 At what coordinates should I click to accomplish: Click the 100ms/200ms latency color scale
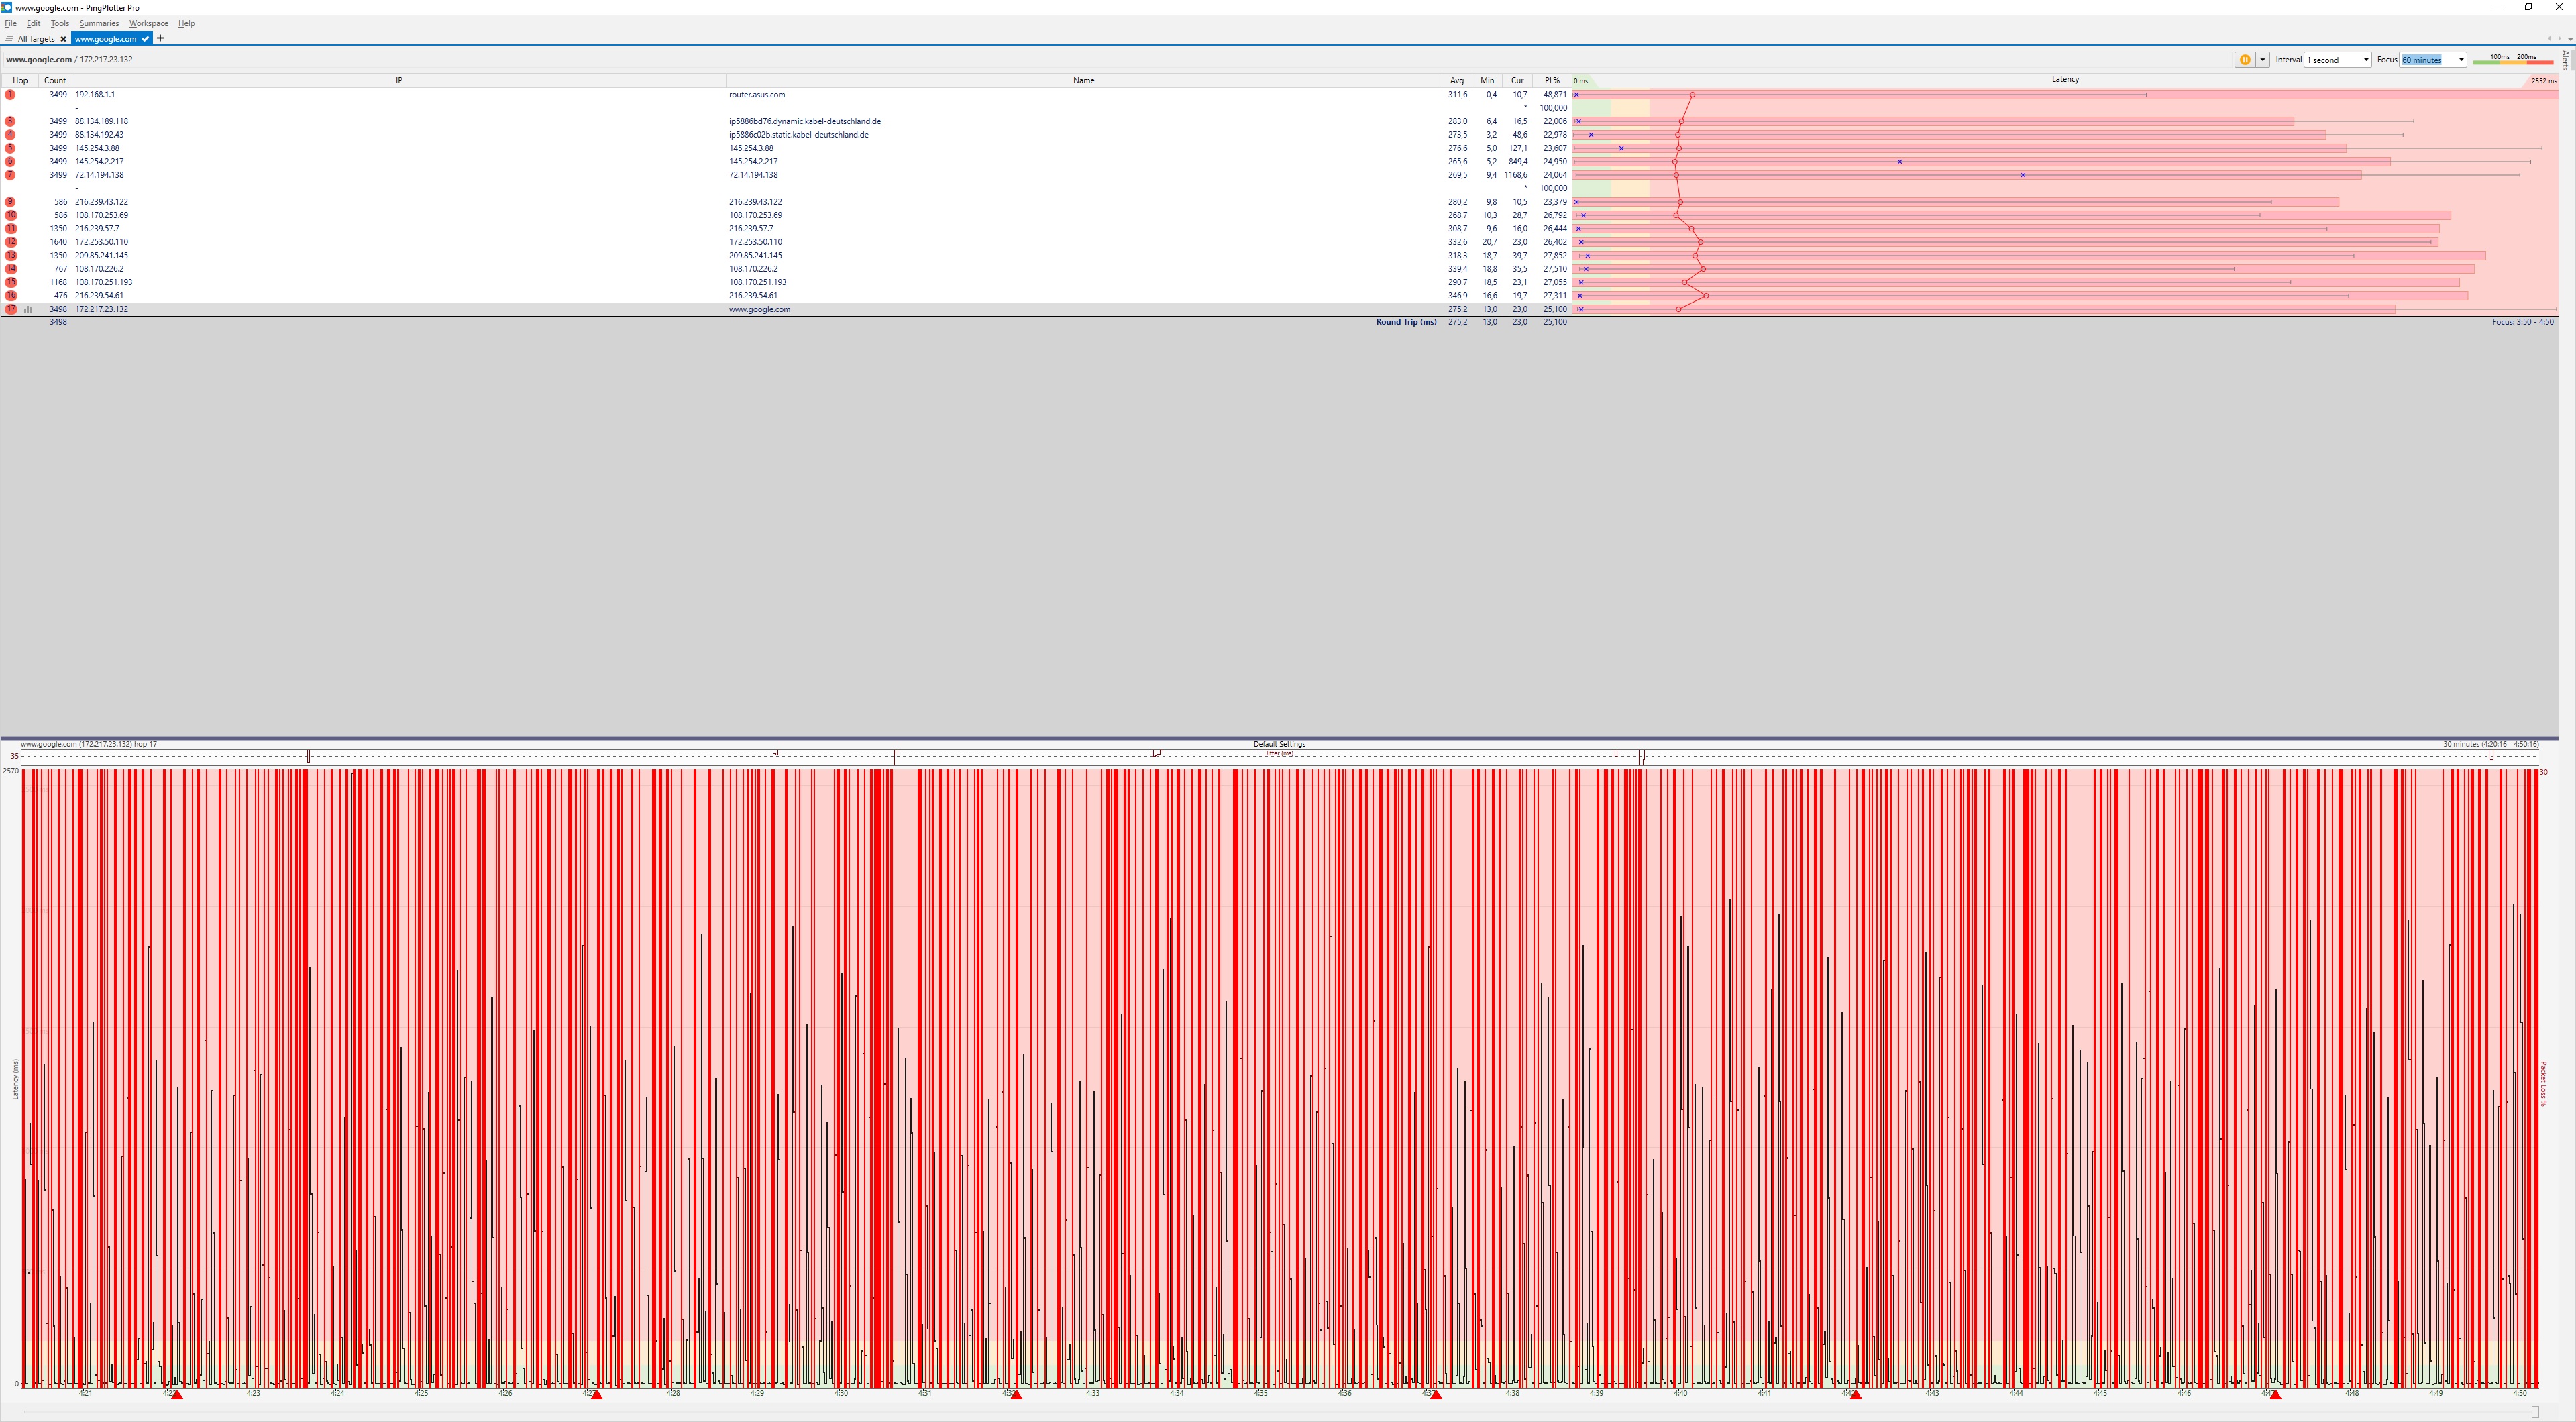click(x=2512, y=60)
